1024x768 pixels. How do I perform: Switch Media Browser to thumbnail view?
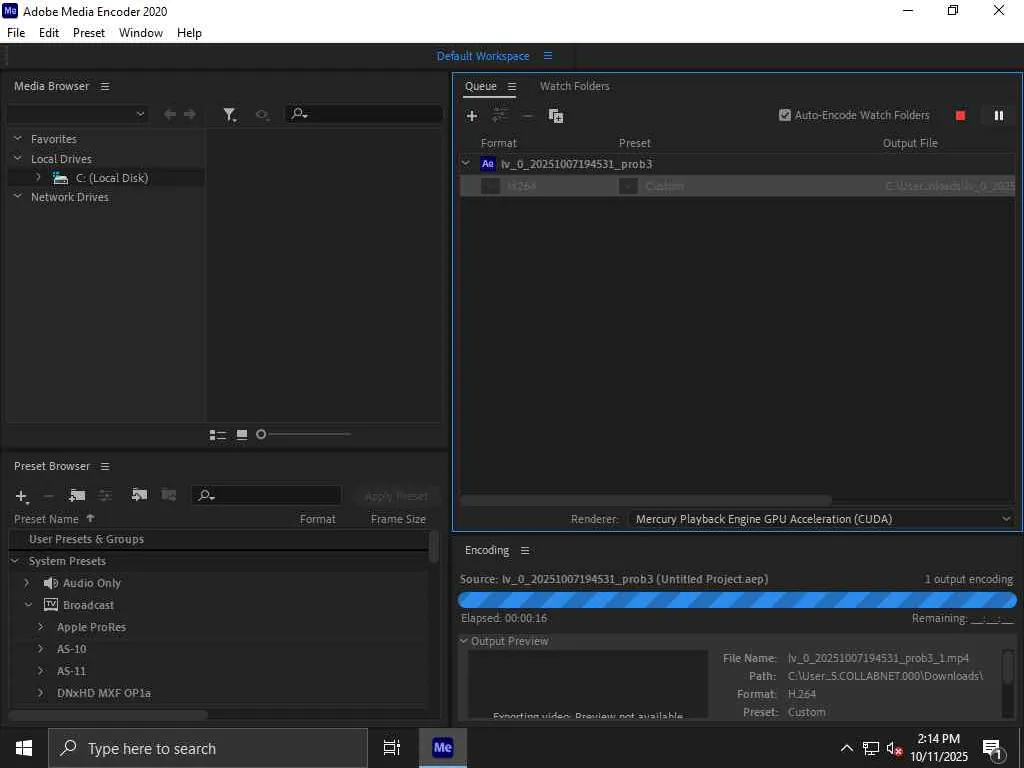tap(242, 434)
